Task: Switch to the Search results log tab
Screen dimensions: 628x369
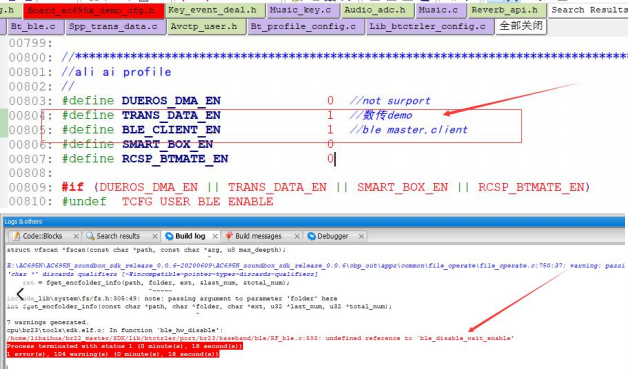Action: [x=118, y=236]
